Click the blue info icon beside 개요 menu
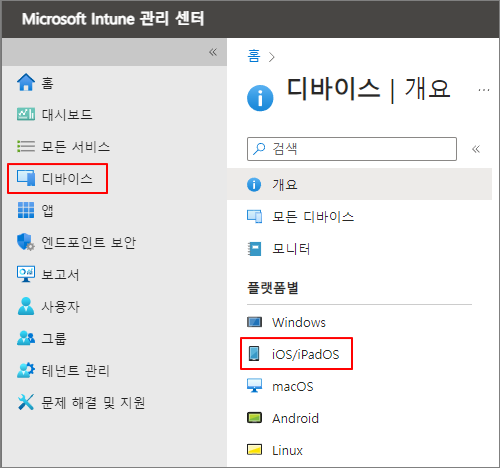 [254, 184]
